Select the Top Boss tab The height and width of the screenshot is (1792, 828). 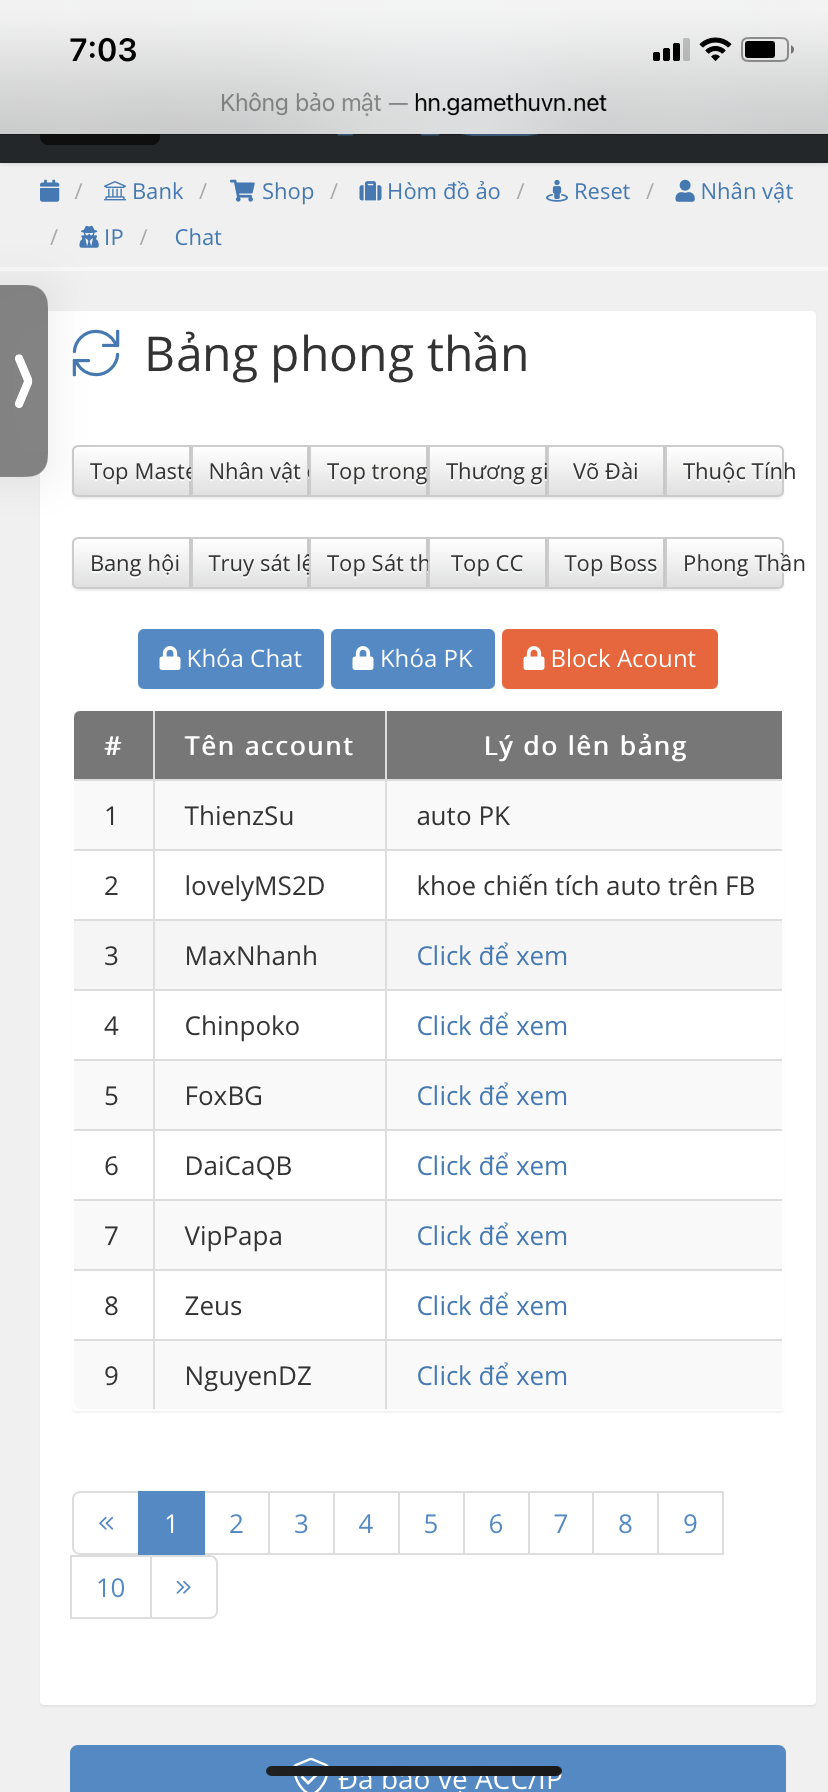(x=610, y=563)
